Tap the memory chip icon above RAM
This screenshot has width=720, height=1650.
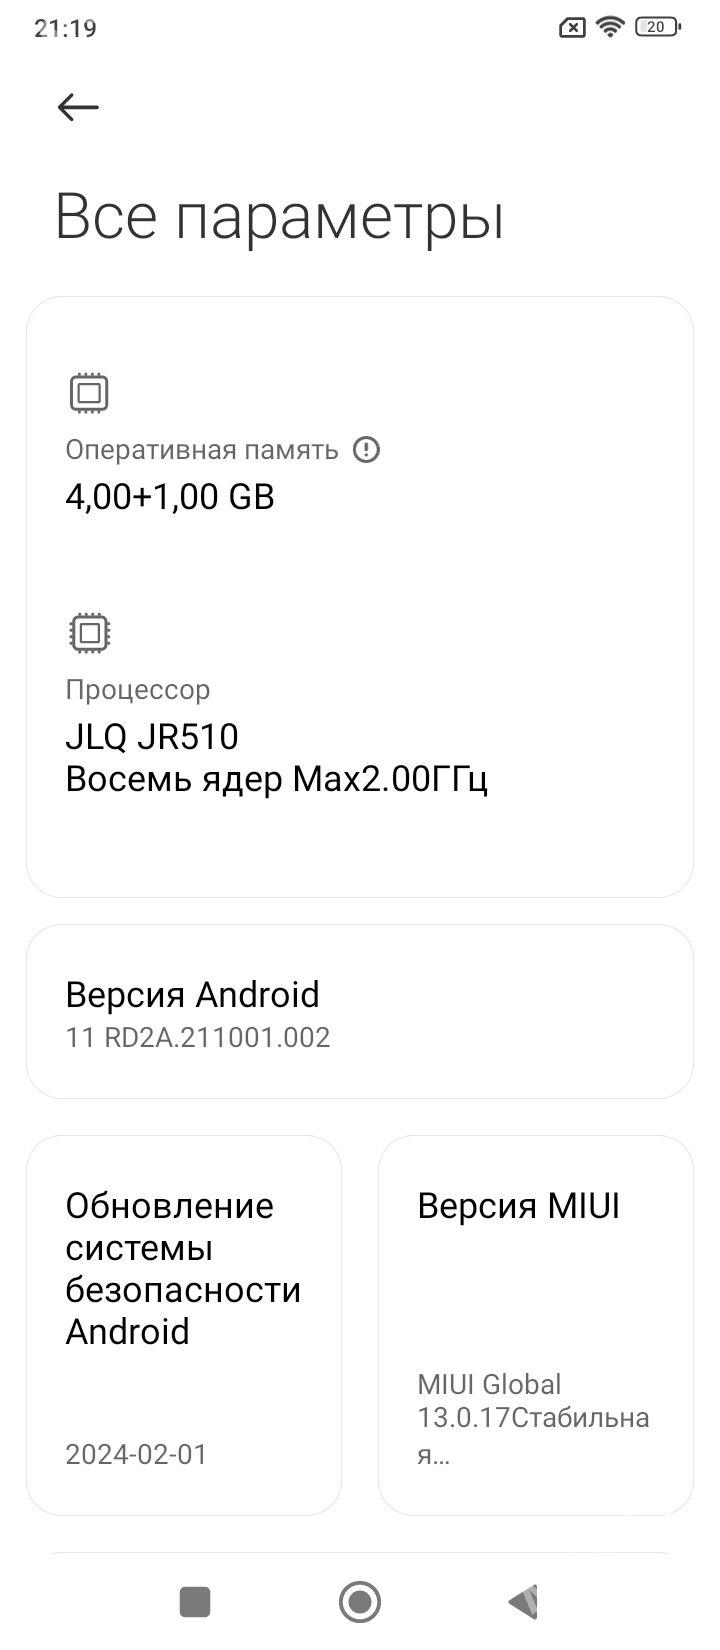tap(89, 393)
